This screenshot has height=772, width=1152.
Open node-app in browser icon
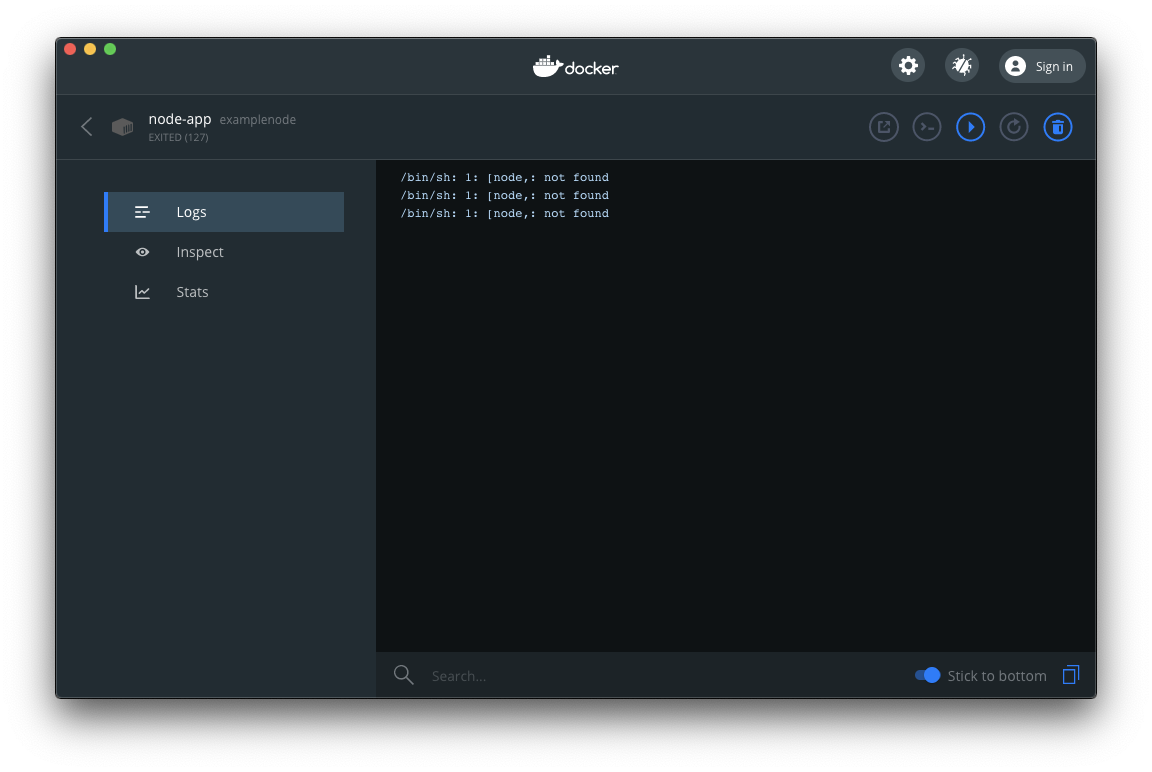click(884, 127)
